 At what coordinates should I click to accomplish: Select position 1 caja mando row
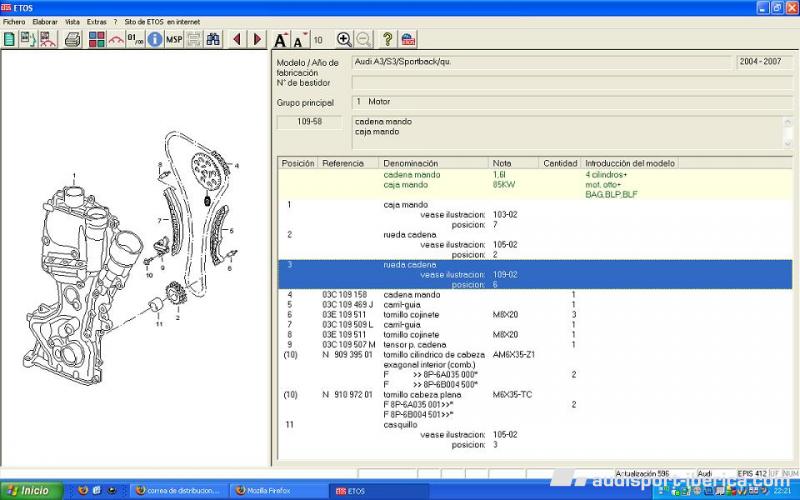coord(535,215)
